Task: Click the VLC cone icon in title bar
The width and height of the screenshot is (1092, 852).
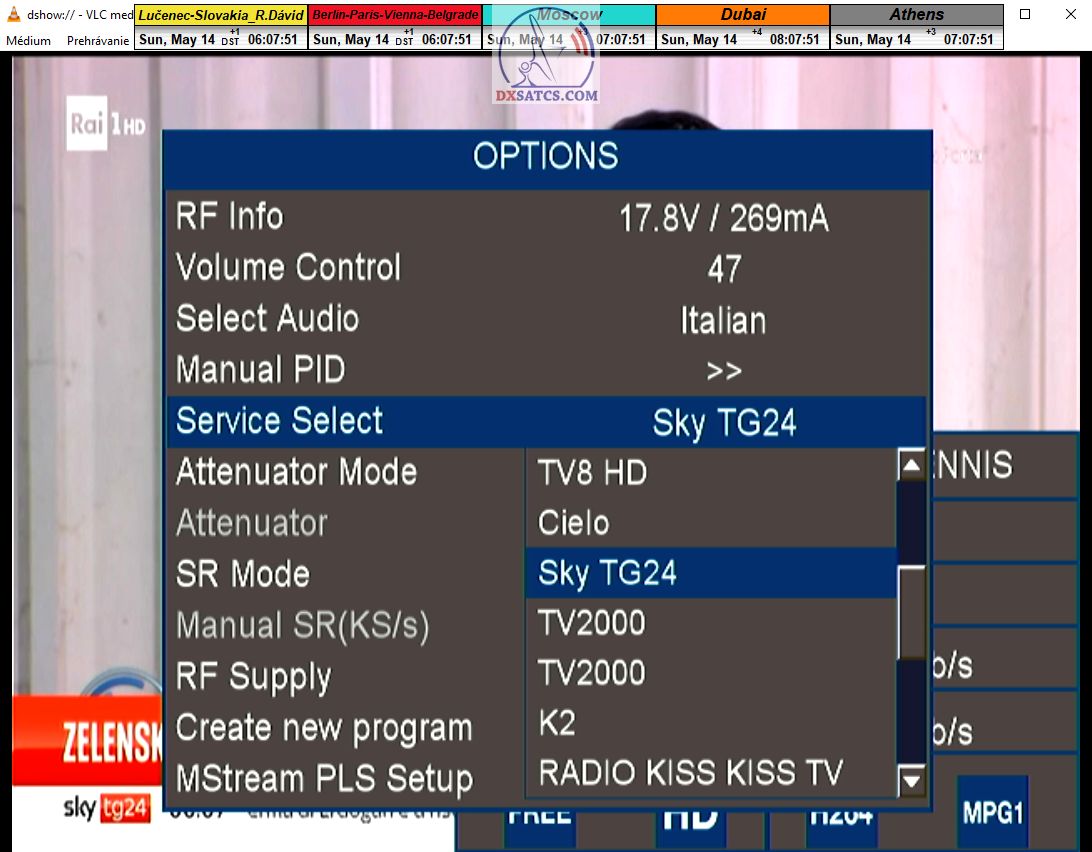Action: [x=14, y=15]
